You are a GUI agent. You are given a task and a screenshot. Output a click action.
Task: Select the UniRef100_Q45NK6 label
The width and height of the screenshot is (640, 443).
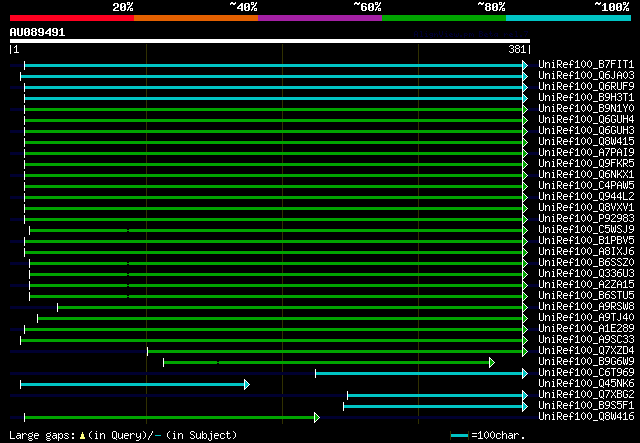tap(586, 384)
